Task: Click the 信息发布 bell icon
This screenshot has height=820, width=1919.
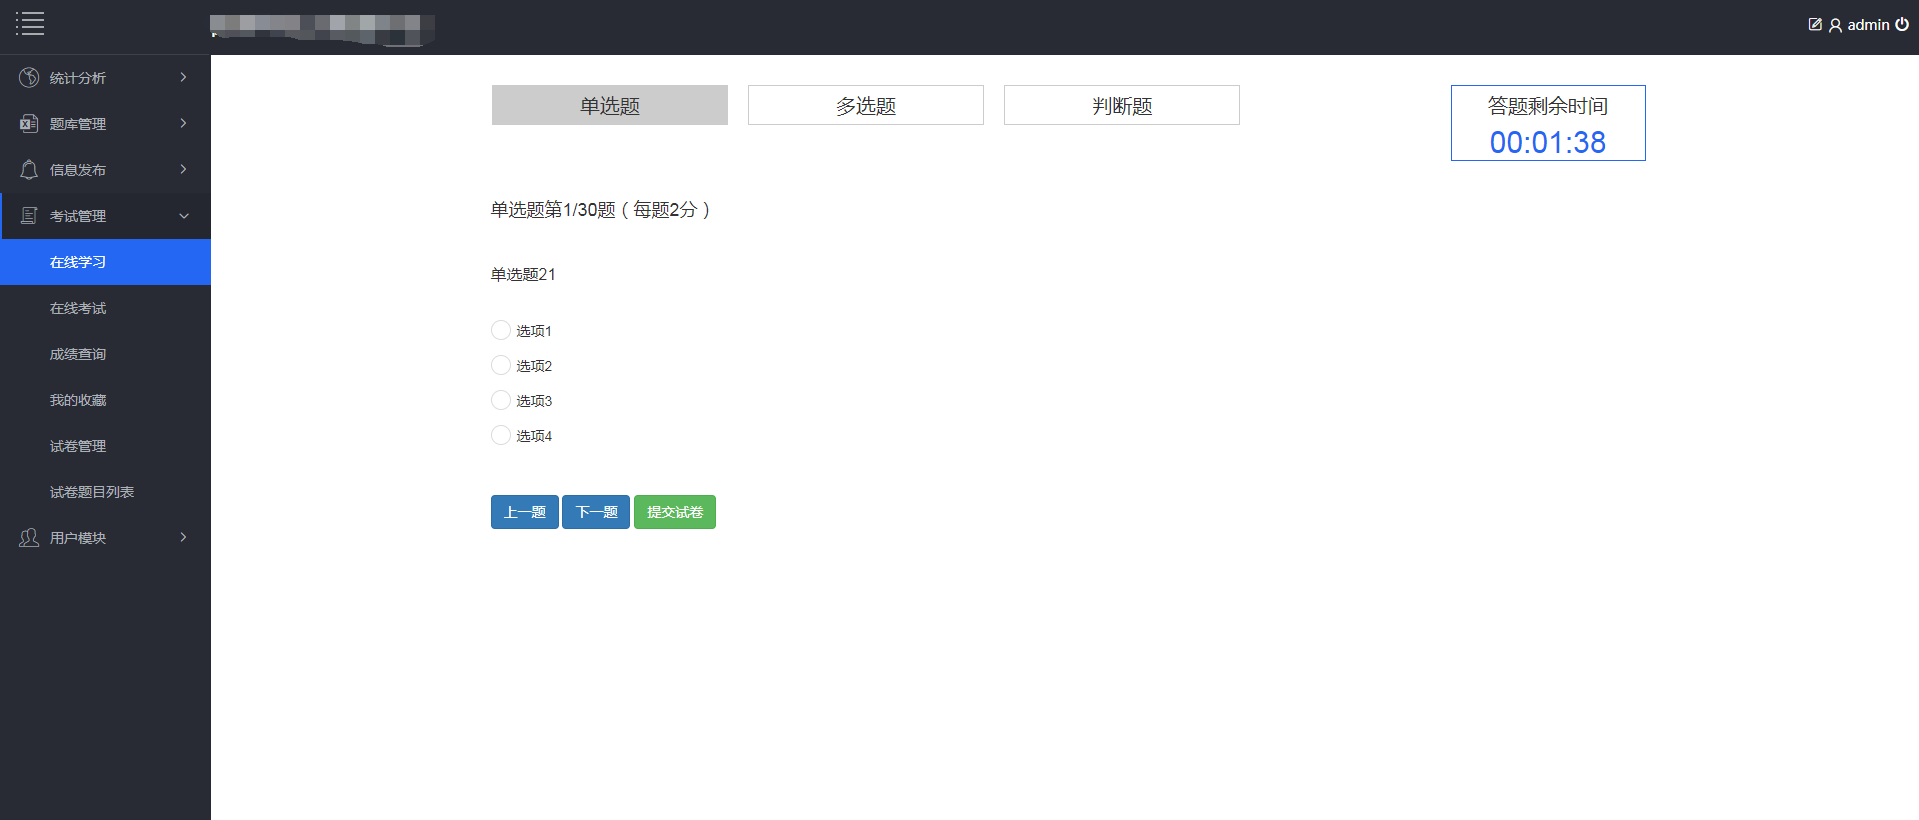Action: [x=29, y=169]
